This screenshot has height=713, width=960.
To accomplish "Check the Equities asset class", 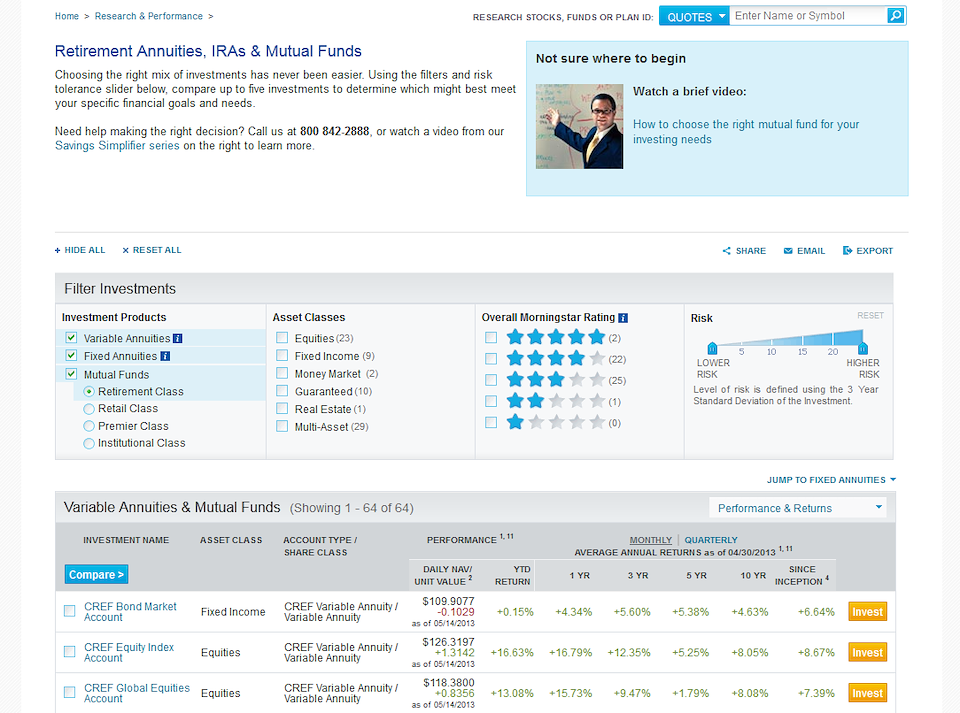I will pyautogui.click(x=282, y=338).
